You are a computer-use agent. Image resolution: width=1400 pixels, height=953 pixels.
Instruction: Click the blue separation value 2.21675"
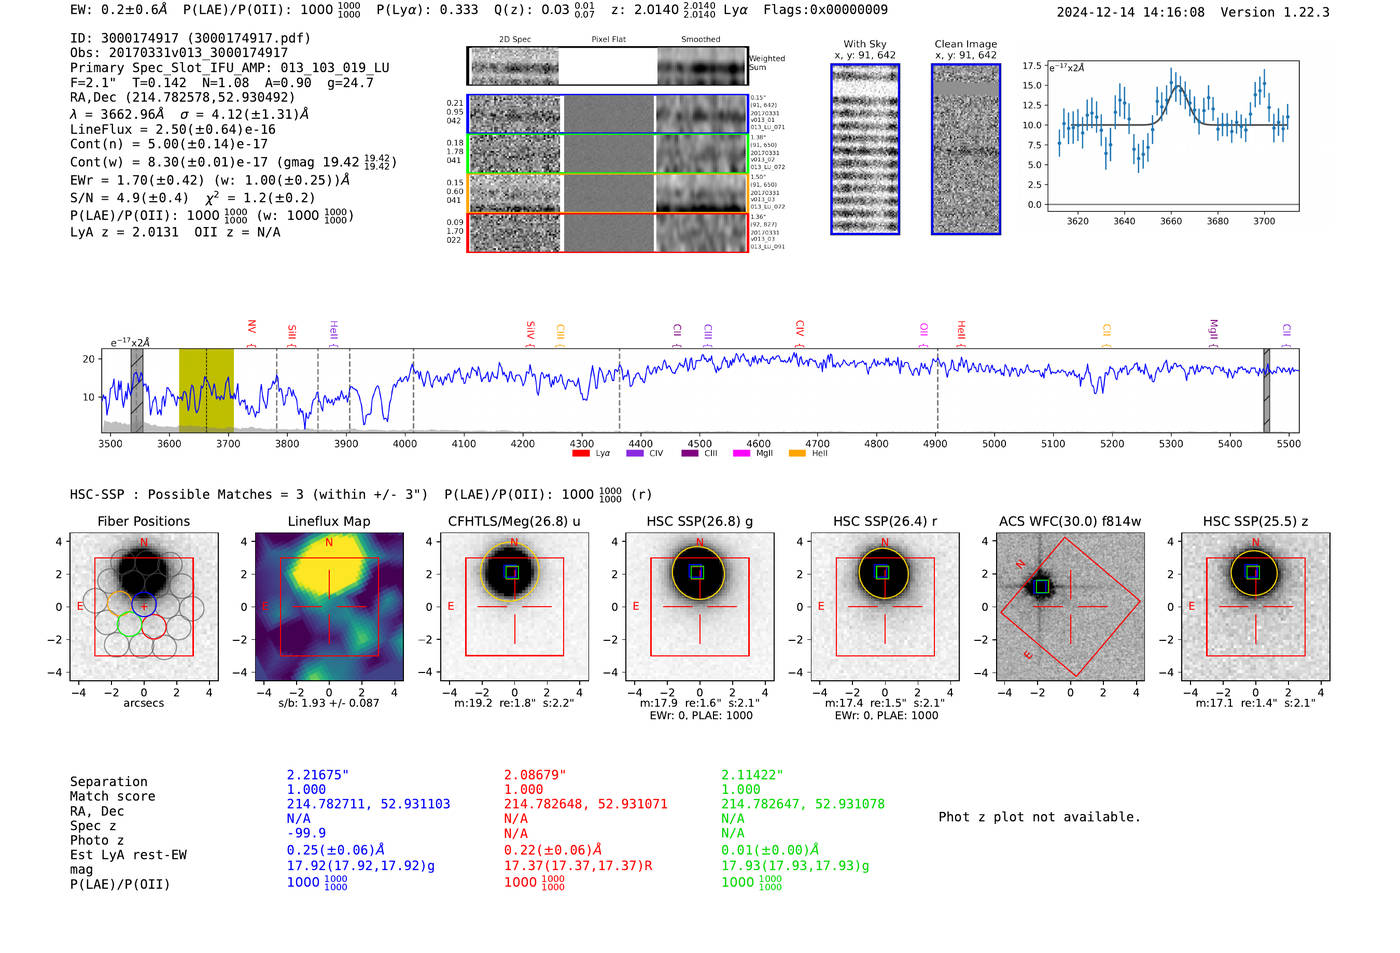pos(318,775)
